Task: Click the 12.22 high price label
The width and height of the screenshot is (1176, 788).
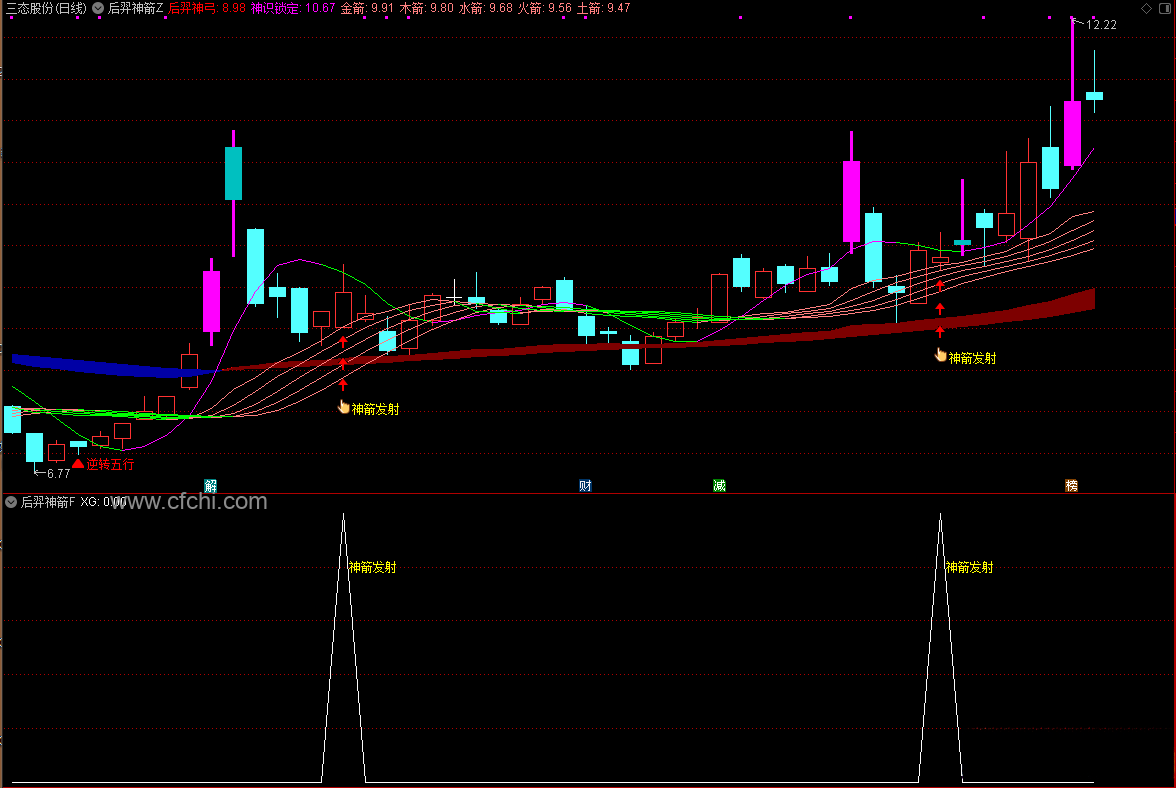Action: coord(1101,25)
